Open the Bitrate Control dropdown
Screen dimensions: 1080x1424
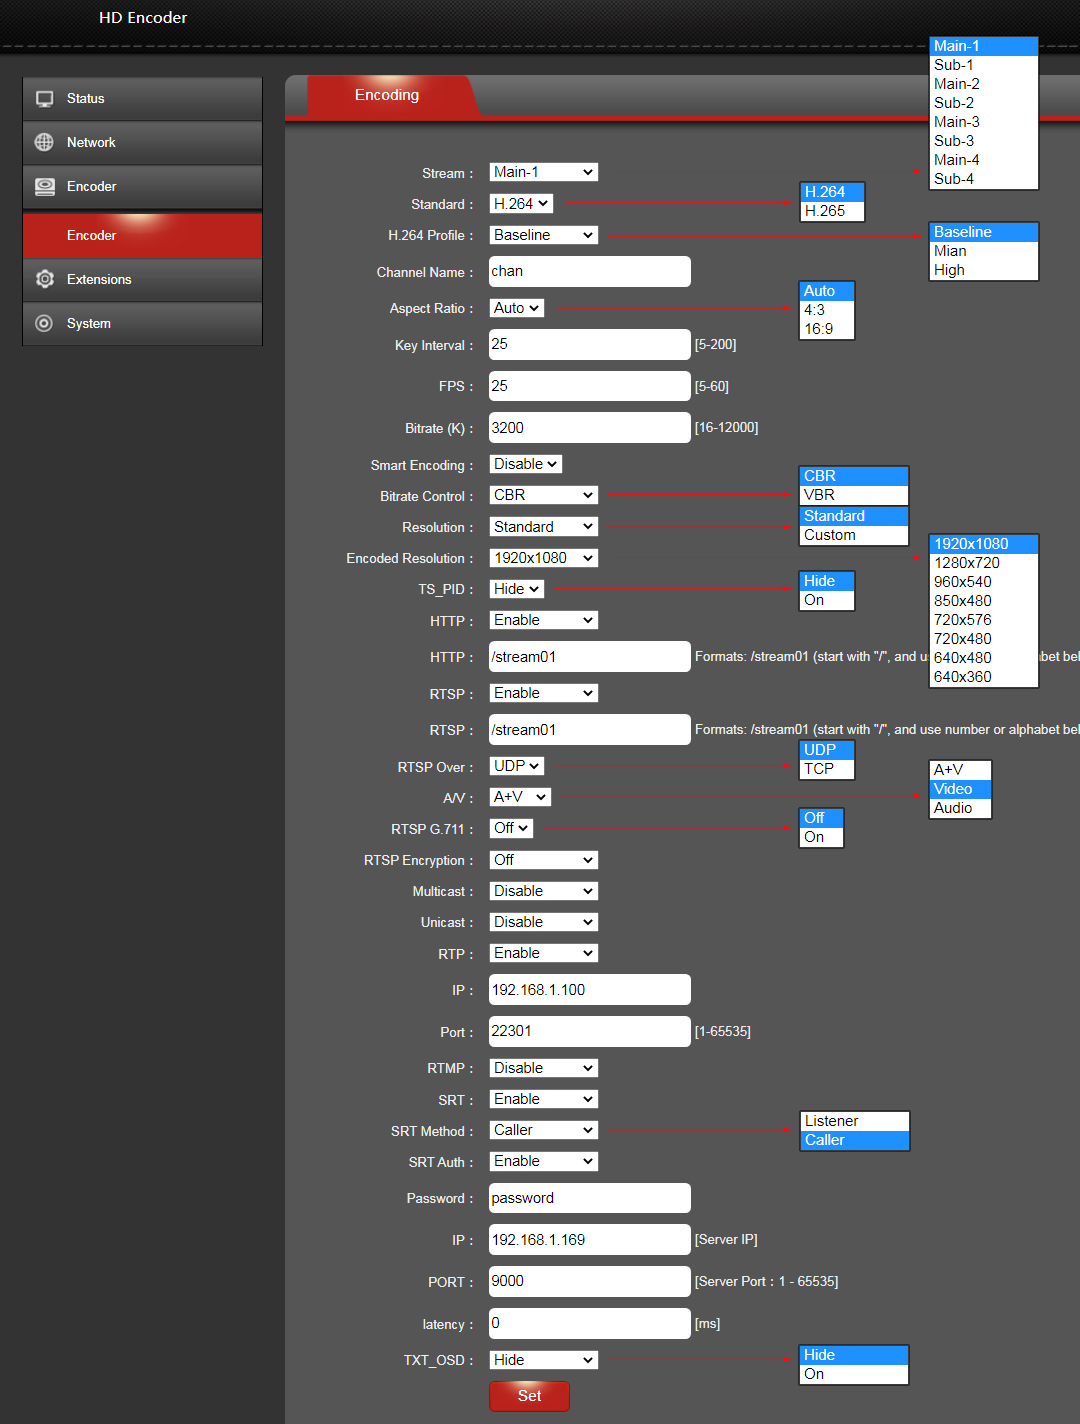coord(542,494)
